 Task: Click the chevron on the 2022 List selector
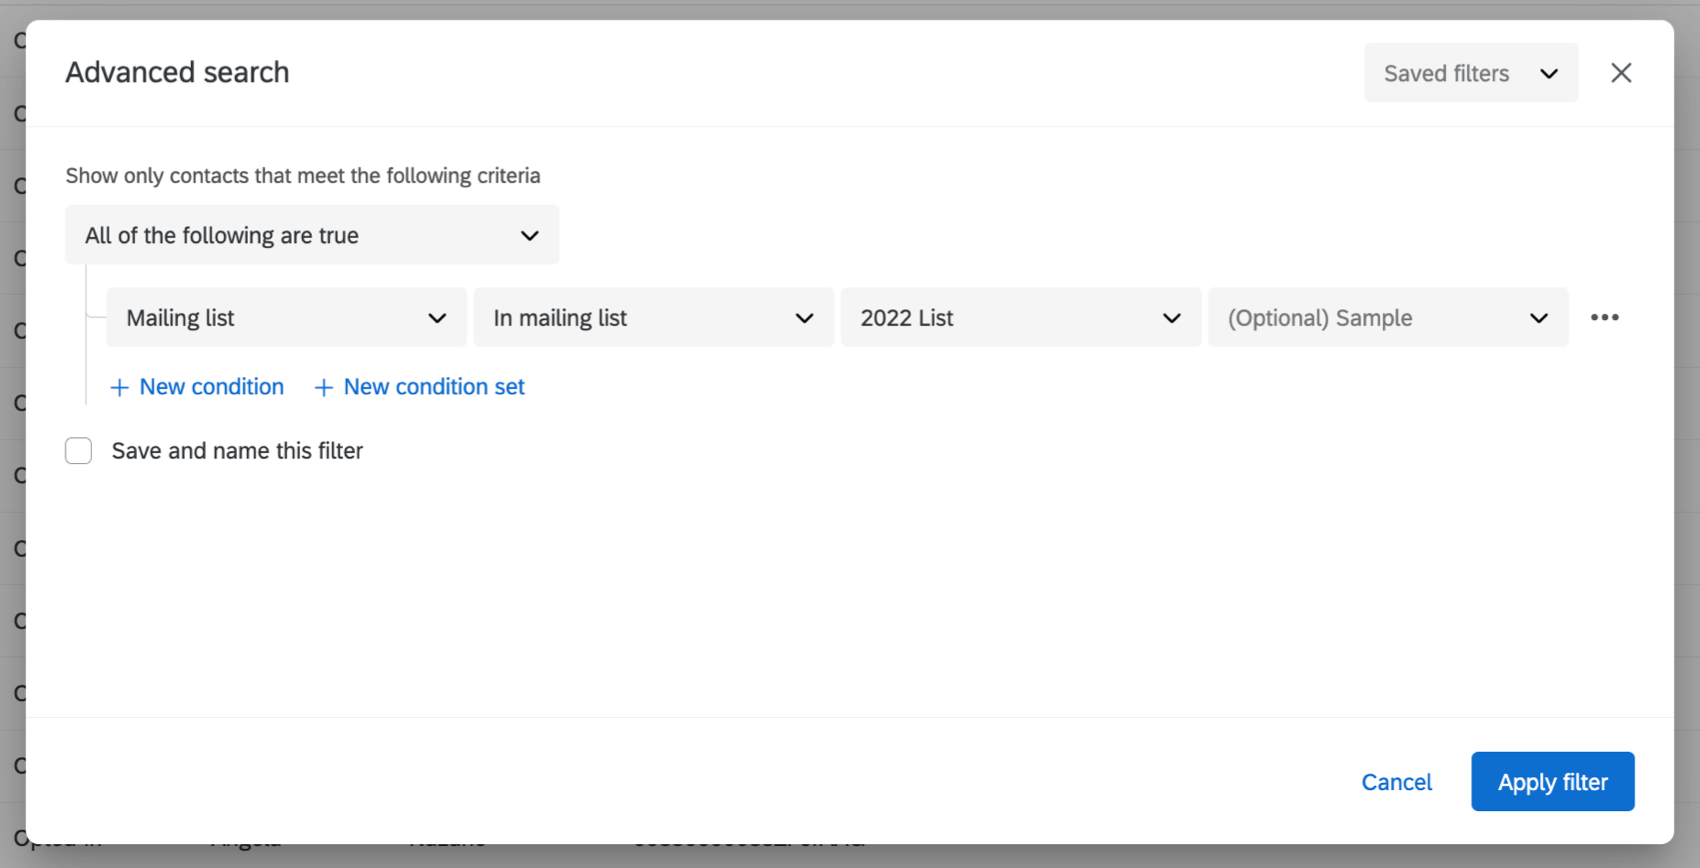pos(1171,318)
